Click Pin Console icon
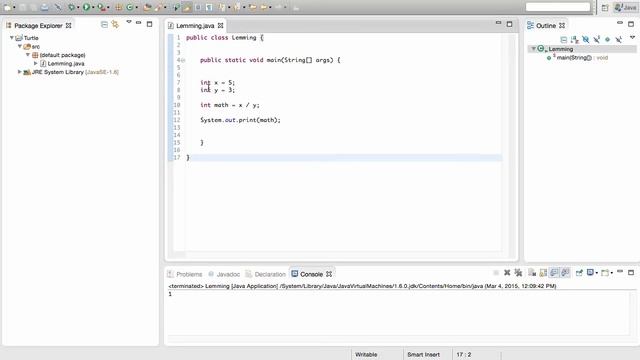 point(579,273)
